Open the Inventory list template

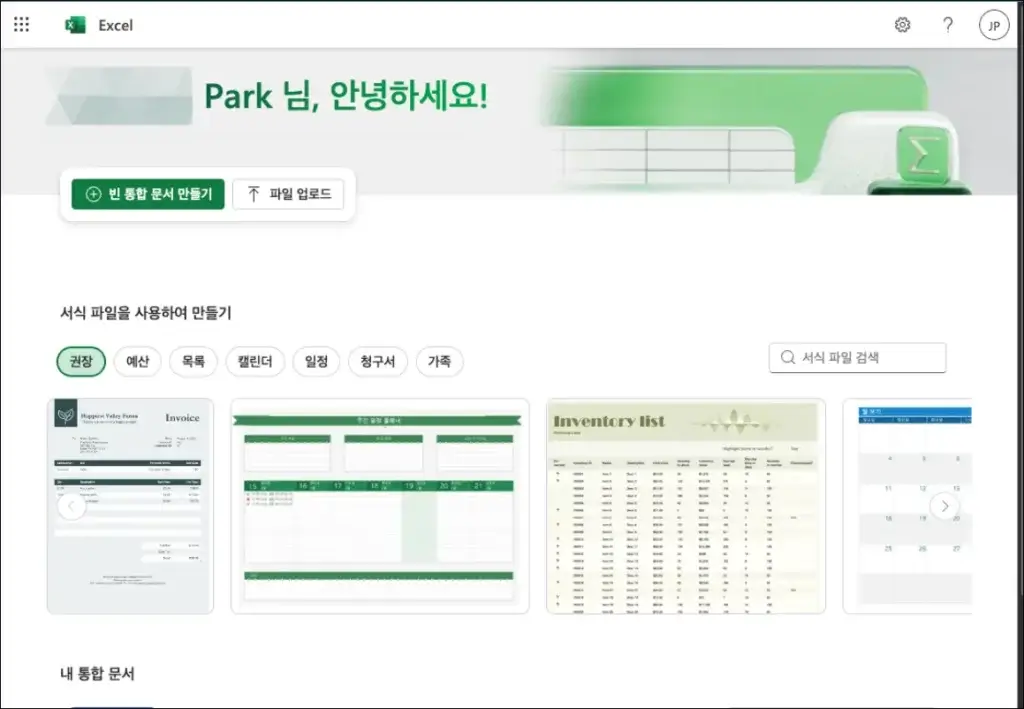coord(686,506)
